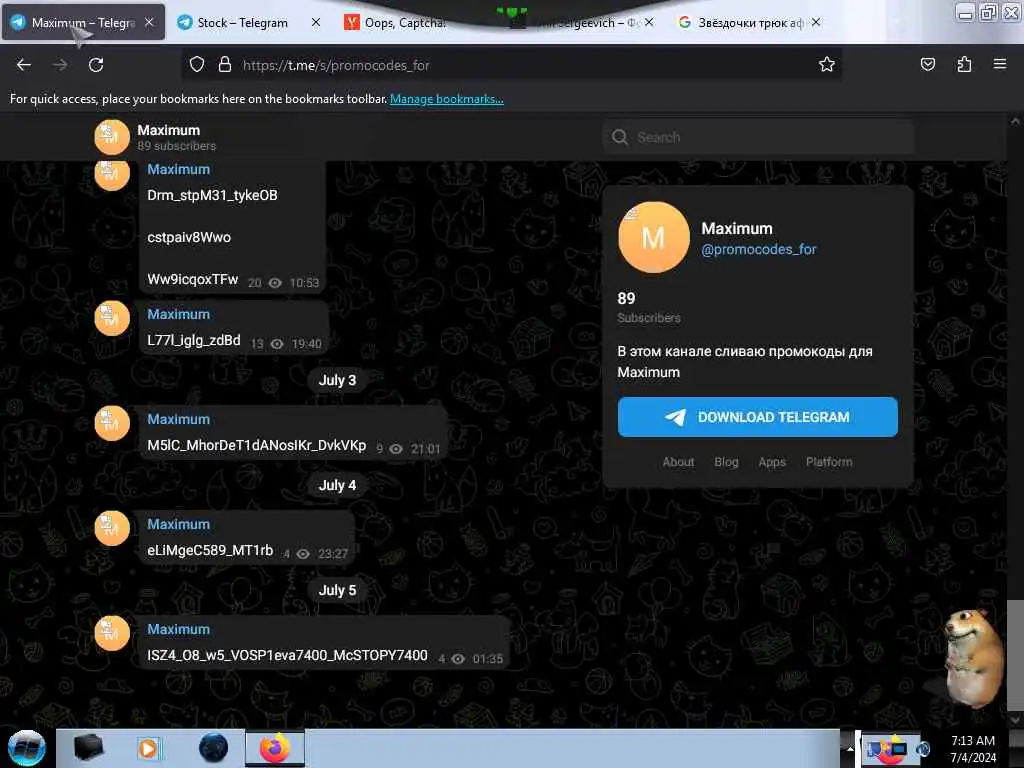Click the search magnifier icon
Image resolution: width=1024 pixels, height=768 pixels.
pos(620,137)
